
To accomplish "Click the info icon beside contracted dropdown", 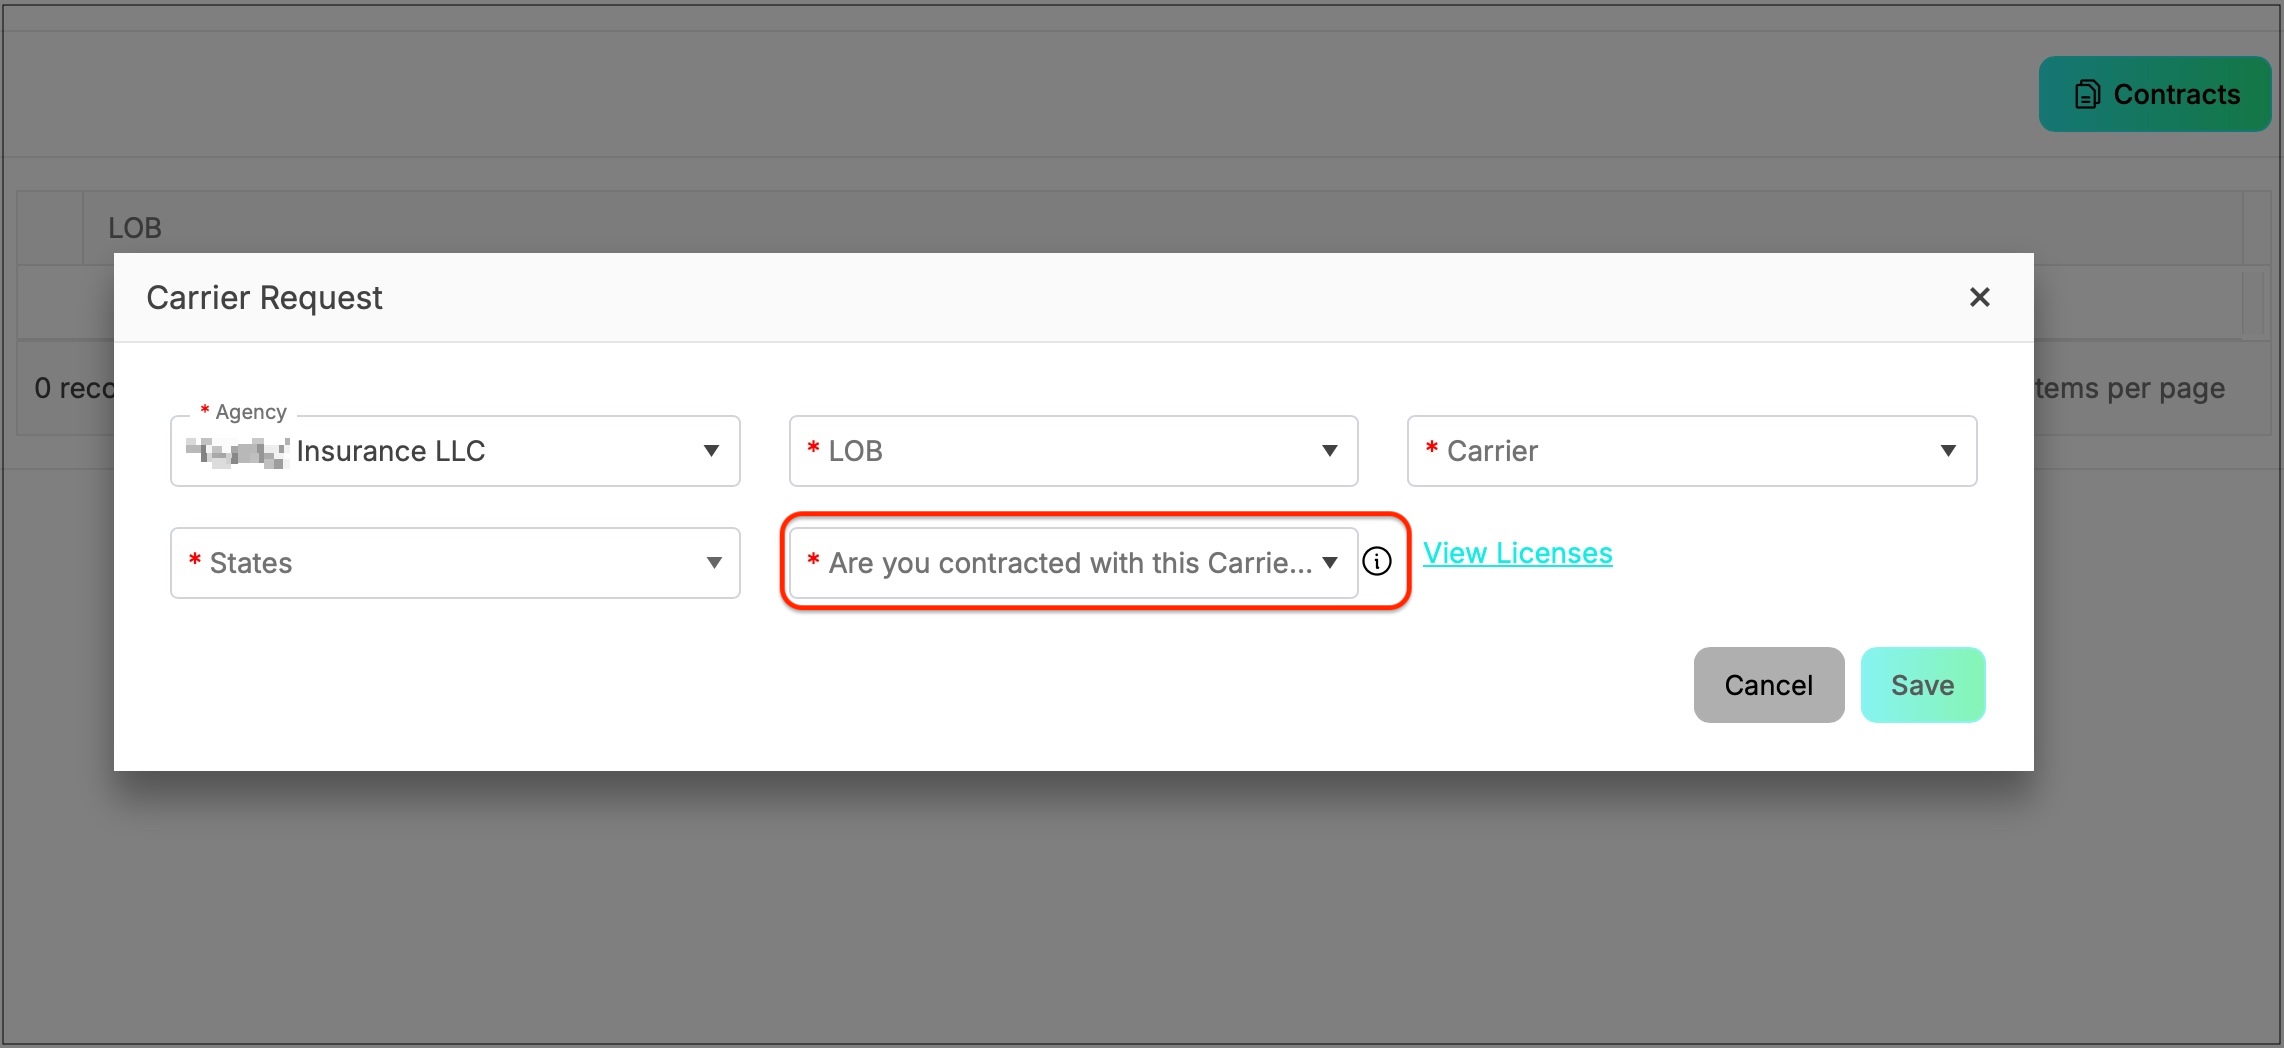I will (1377, 562).
